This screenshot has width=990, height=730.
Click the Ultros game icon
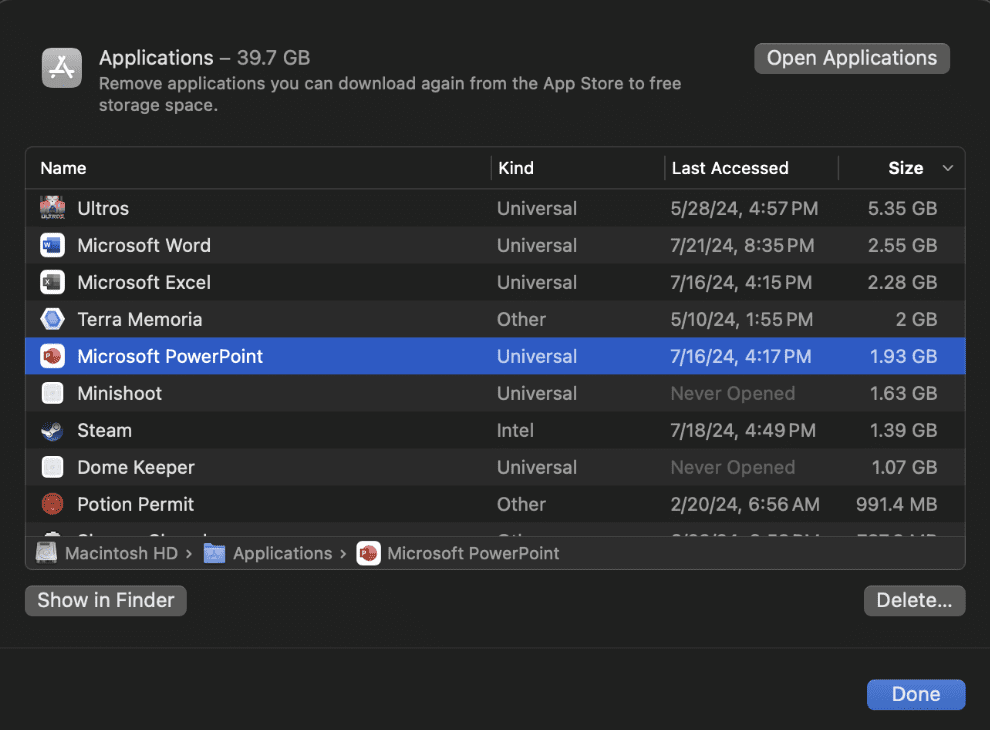tap(51, 208)
